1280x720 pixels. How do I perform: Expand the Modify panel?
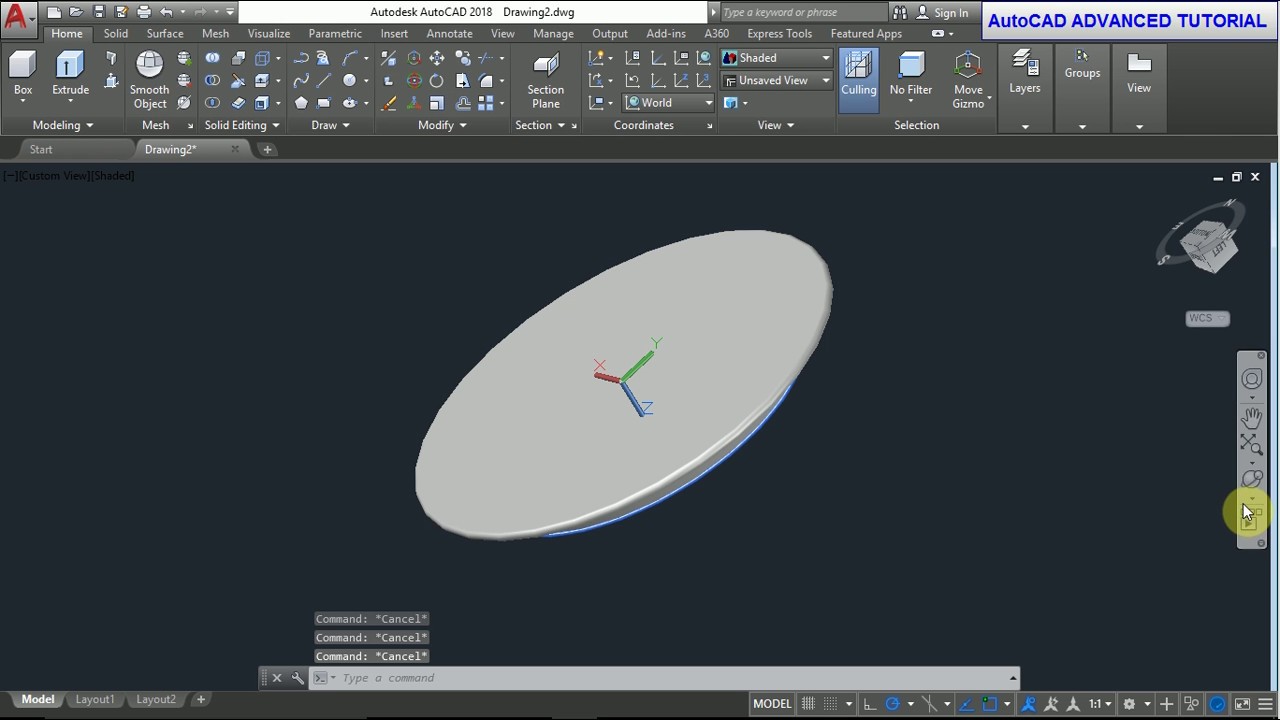[442, 125]
